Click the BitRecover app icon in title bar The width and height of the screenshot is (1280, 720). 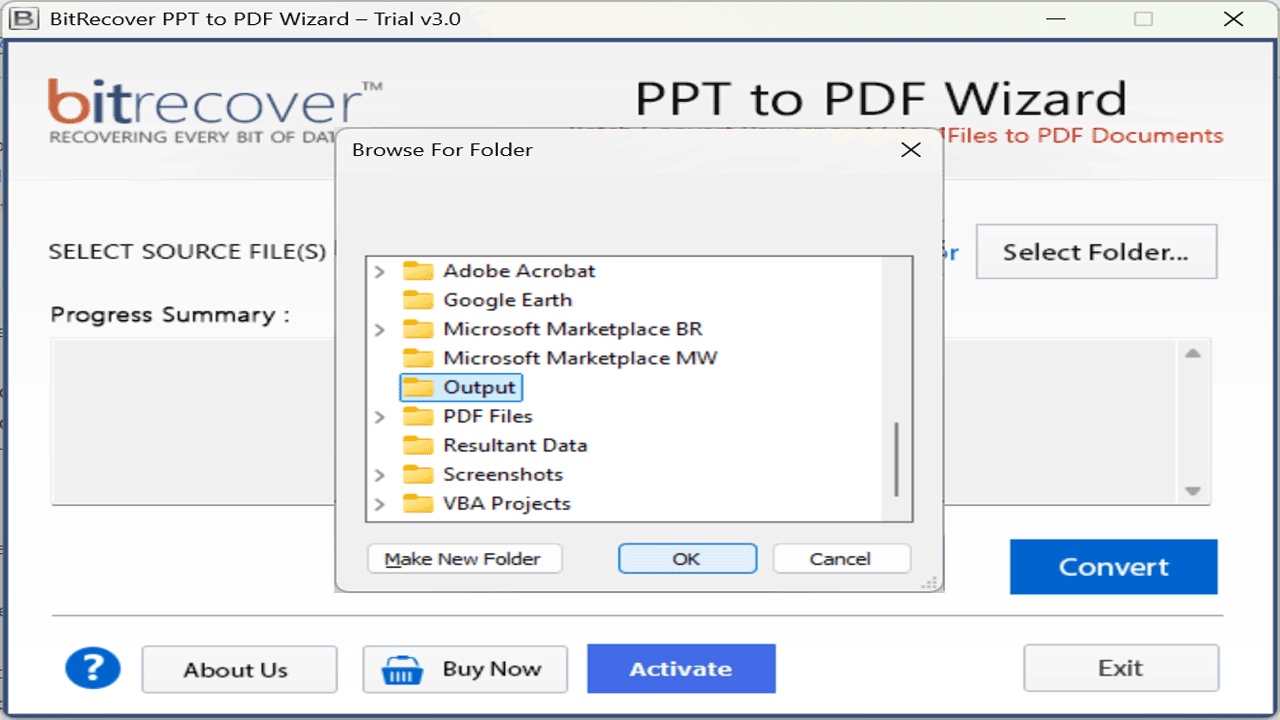click(22, 18)
